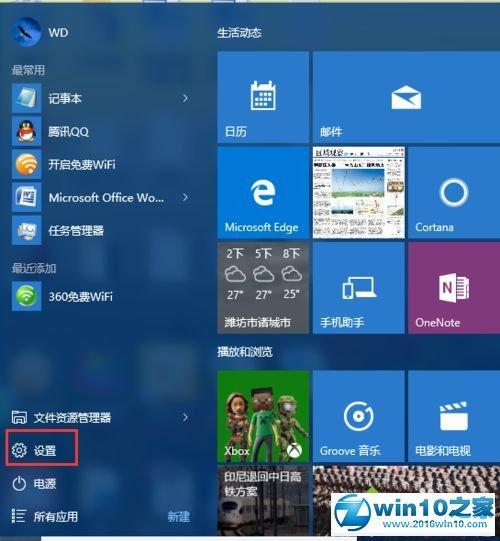Screen dimensions: 500x541
Task: Click the Notepad (记事本) app icon
Action: click(x=27, y=98)
